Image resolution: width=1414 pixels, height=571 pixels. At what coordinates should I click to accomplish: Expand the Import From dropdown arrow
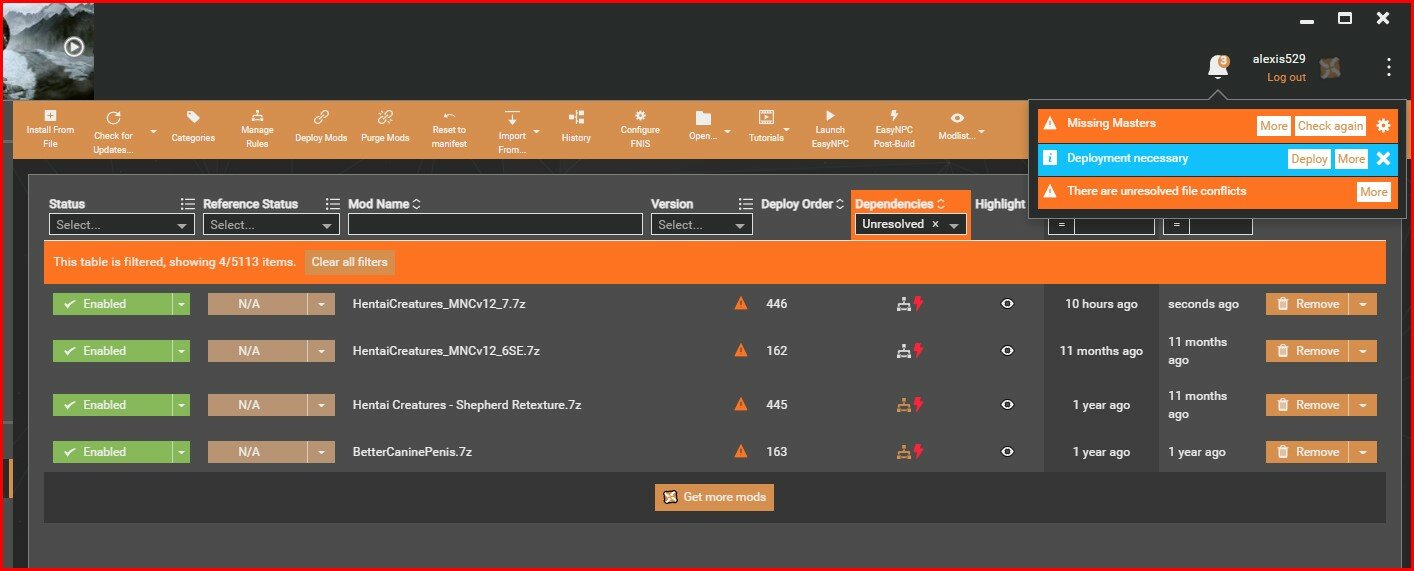point(536,131)
